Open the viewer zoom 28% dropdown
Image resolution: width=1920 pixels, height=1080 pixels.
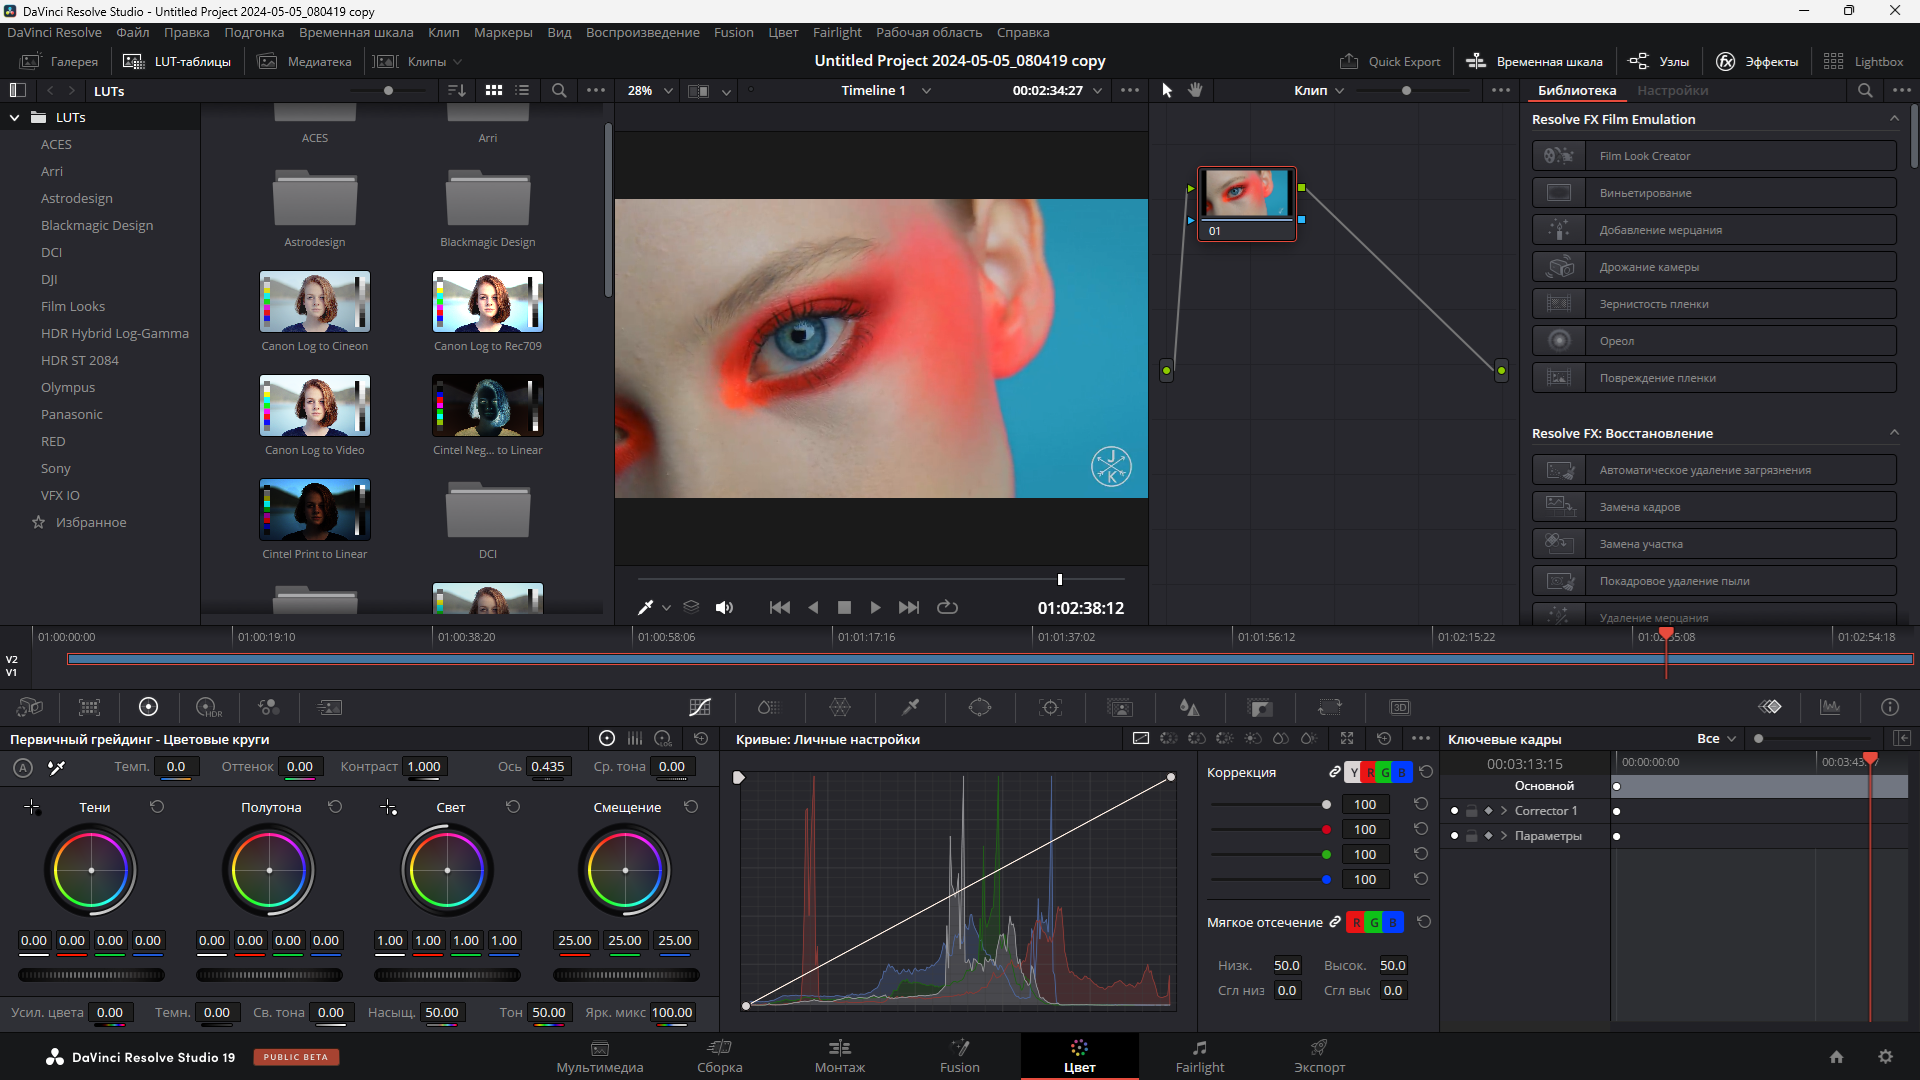point(650,91)
